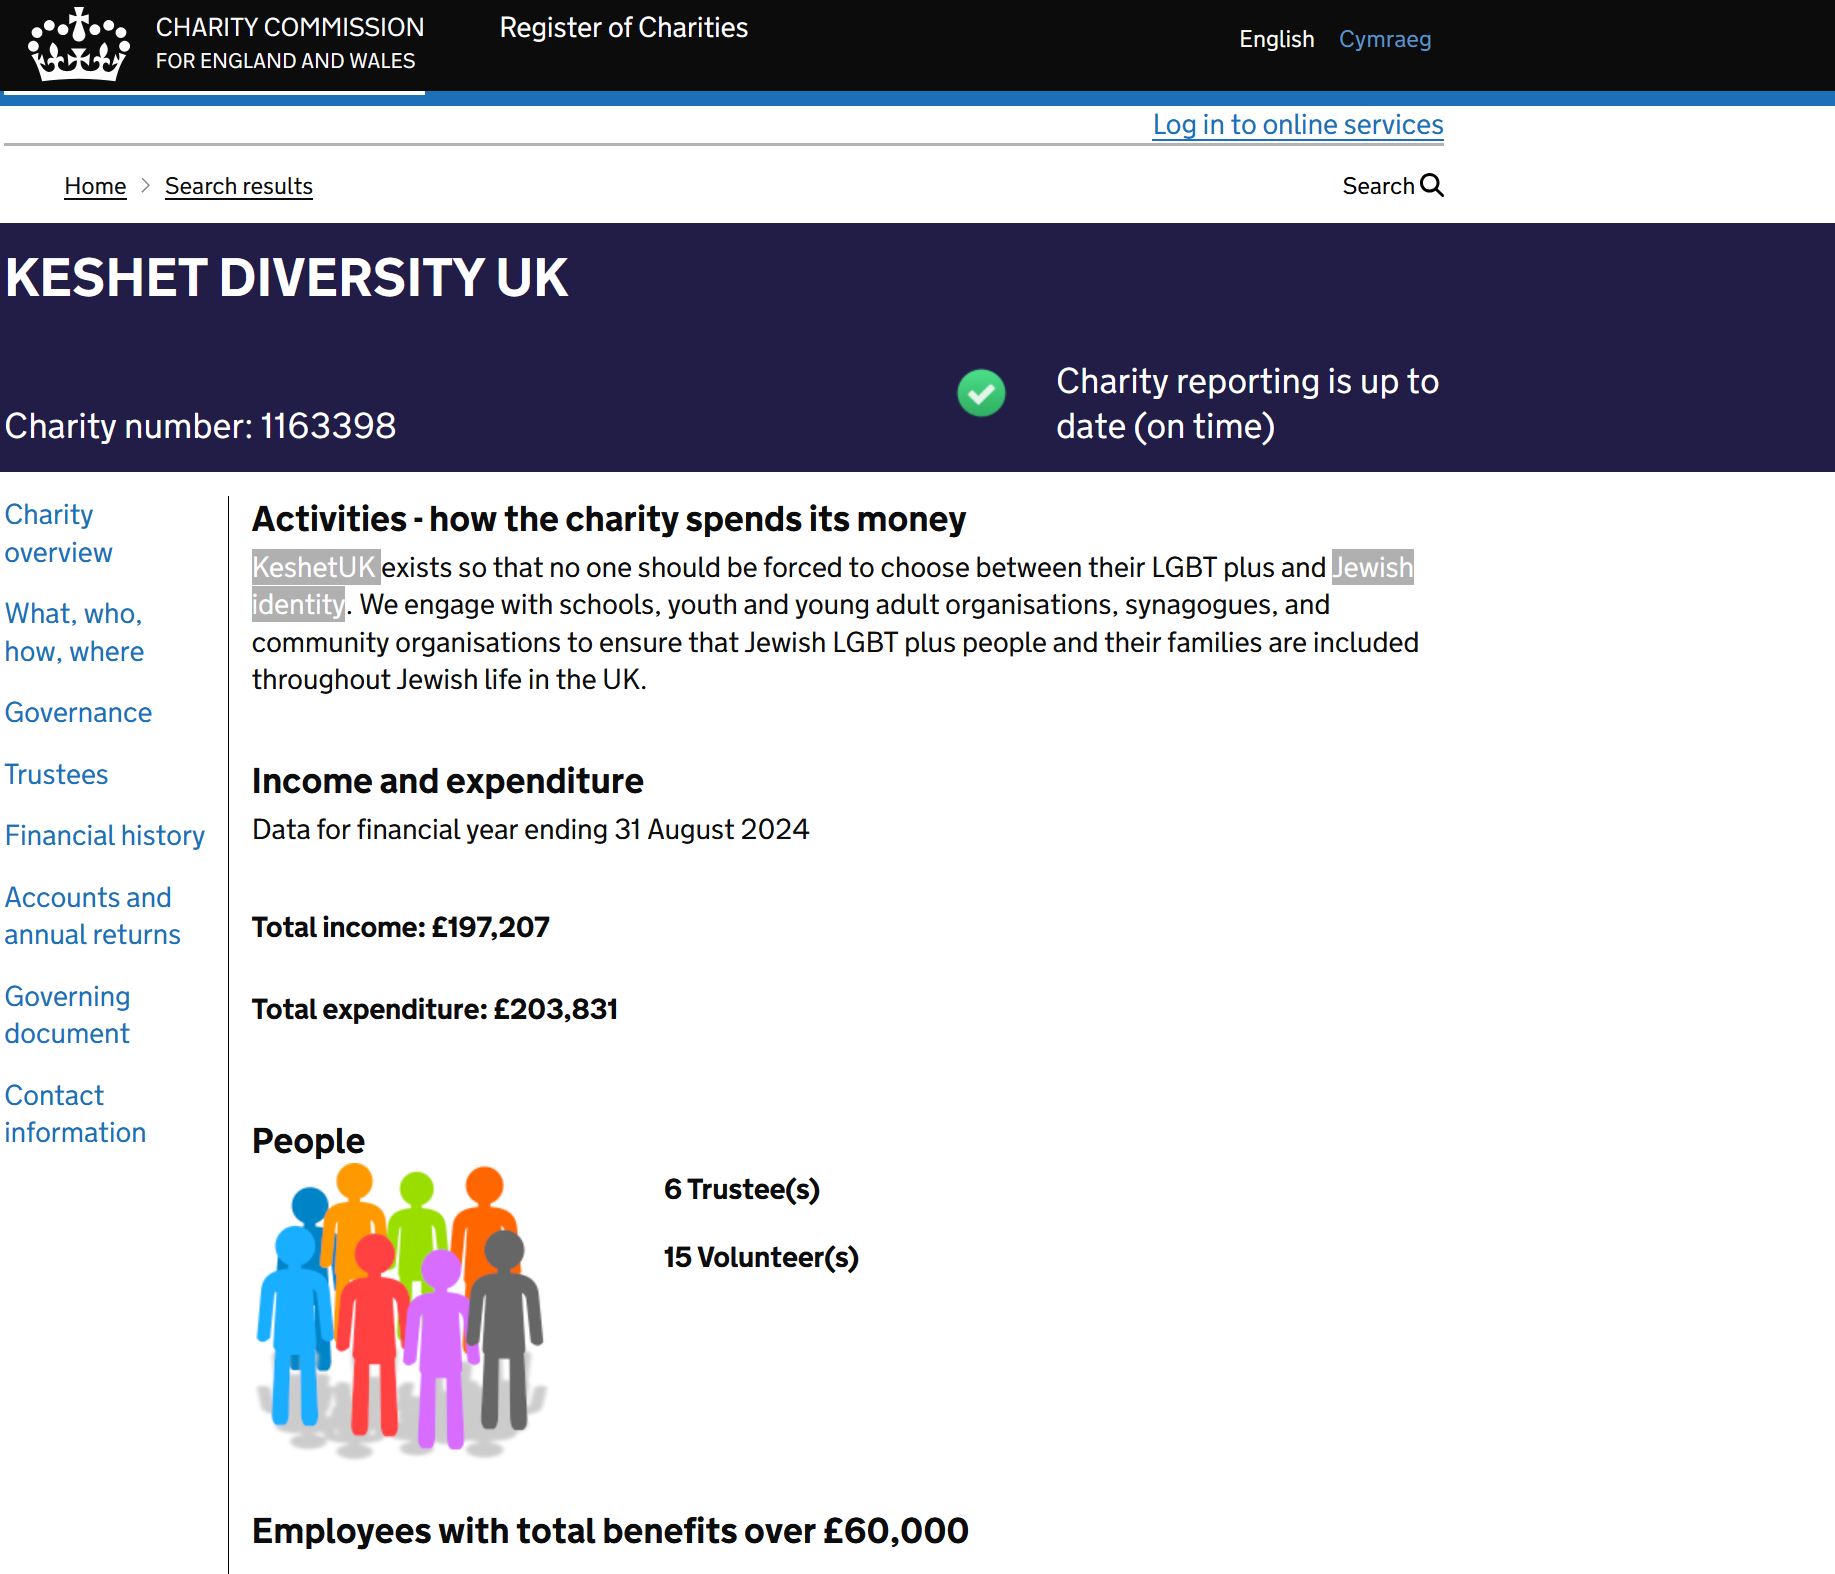Screen dimensions: 1835x1574
Task: Open Log in to online services
Action: (x=1298, y=125)
